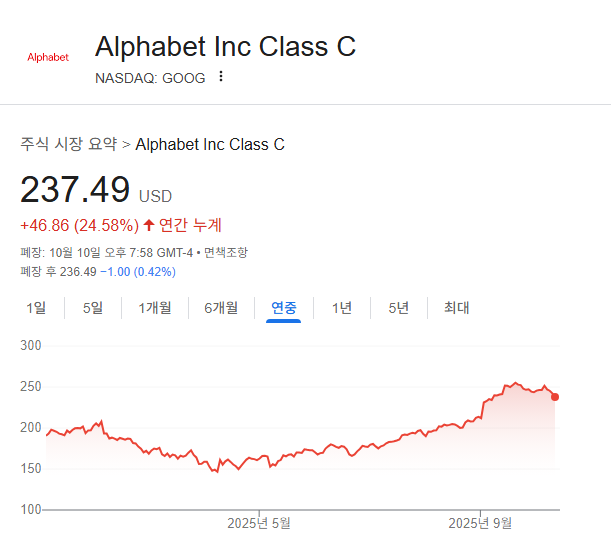Click the +46.86 (24.58%) change value
The height and width of the screenshot is (545, 611).
78,225
